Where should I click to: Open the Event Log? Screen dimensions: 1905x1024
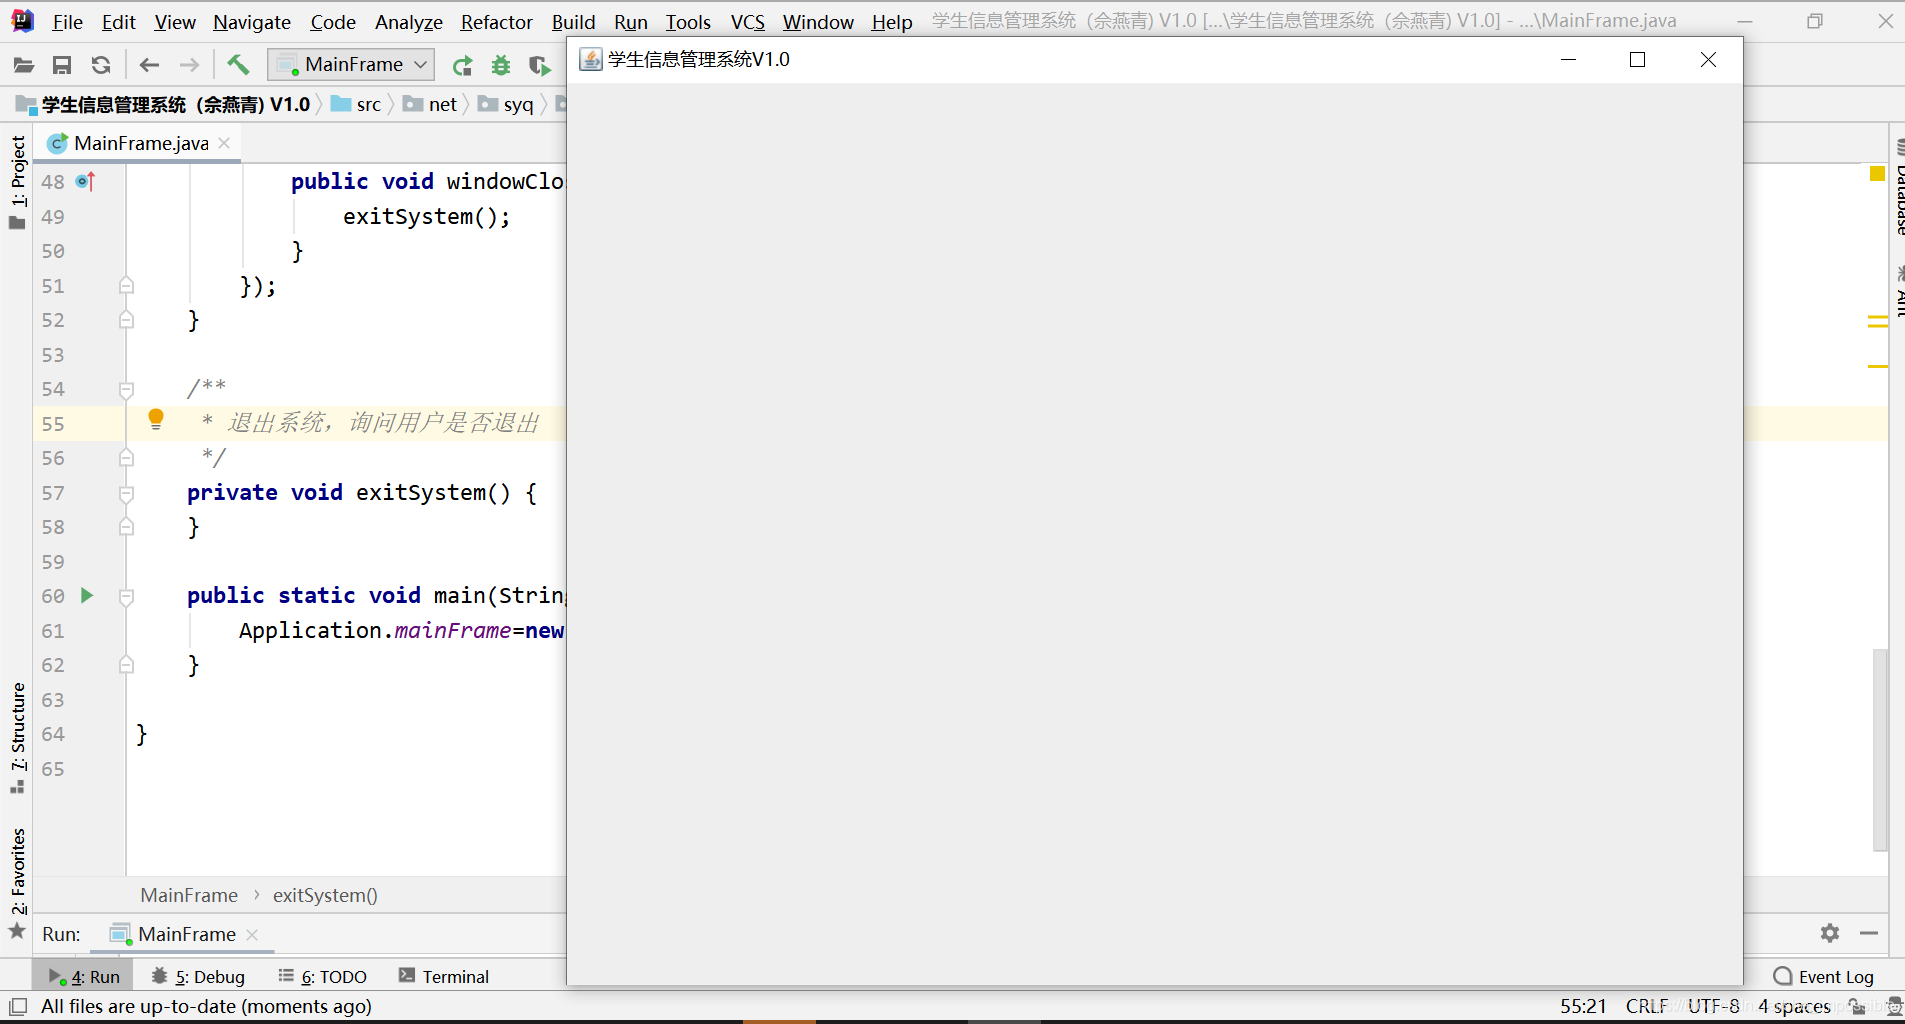[x=1823, y=977]
